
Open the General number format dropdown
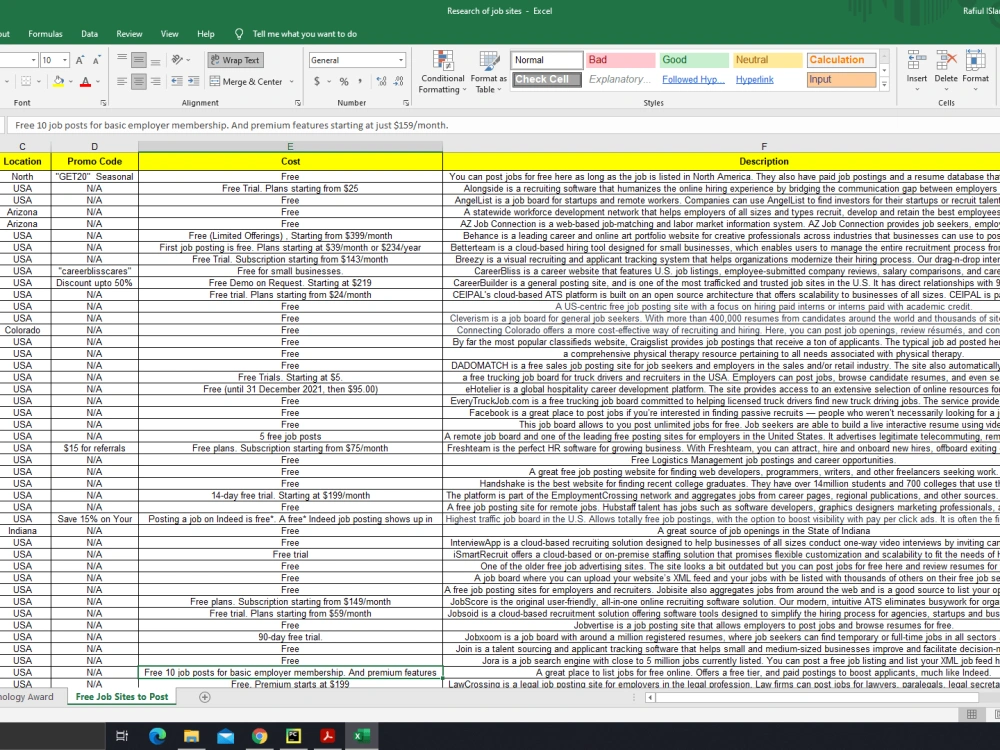[x=401, y=60]
